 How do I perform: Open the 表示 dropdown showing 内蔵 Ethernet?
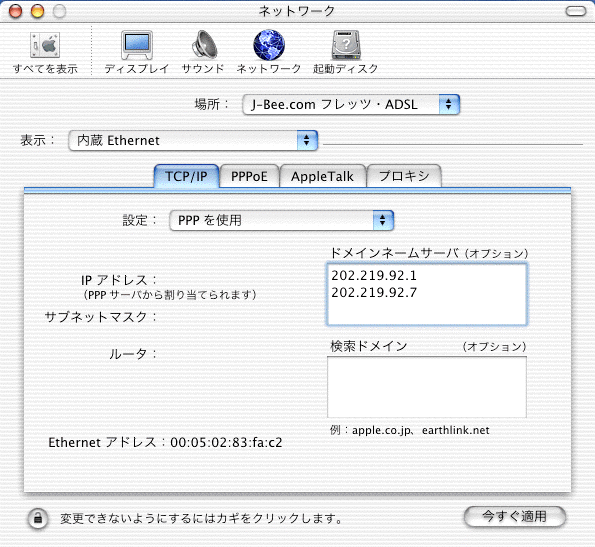(x=193, y=140)
